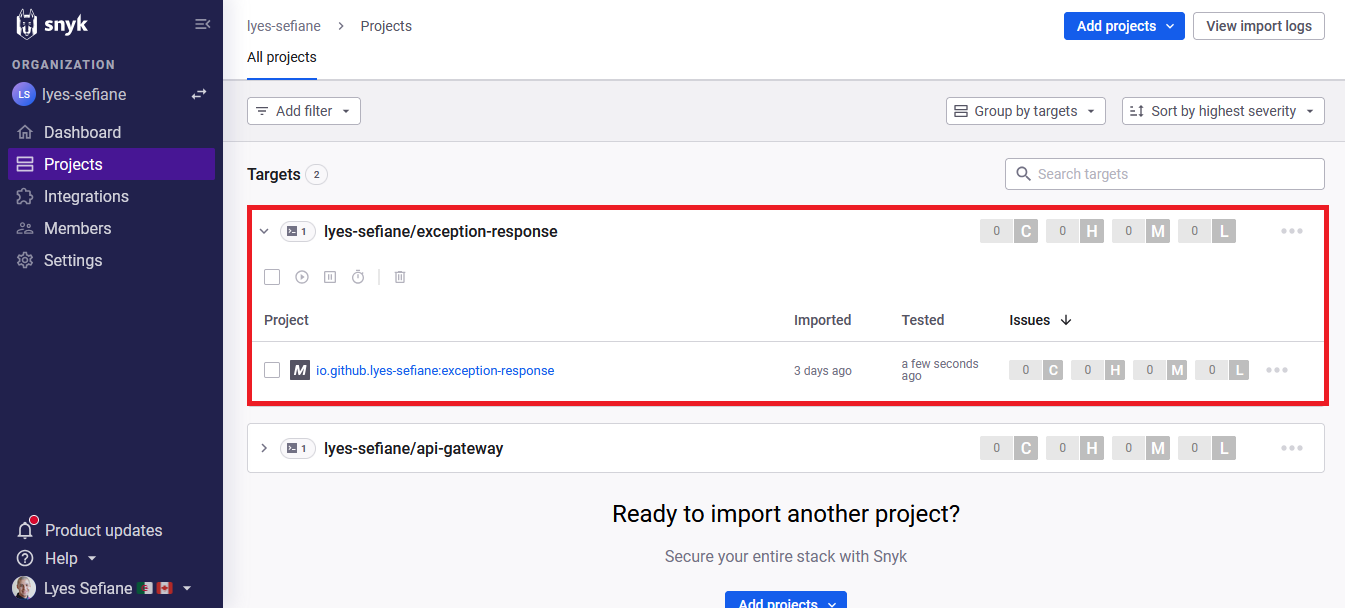This screenshot has width=1345, height=608.
Task: Click the Project column header
Action: coord(286,320)
